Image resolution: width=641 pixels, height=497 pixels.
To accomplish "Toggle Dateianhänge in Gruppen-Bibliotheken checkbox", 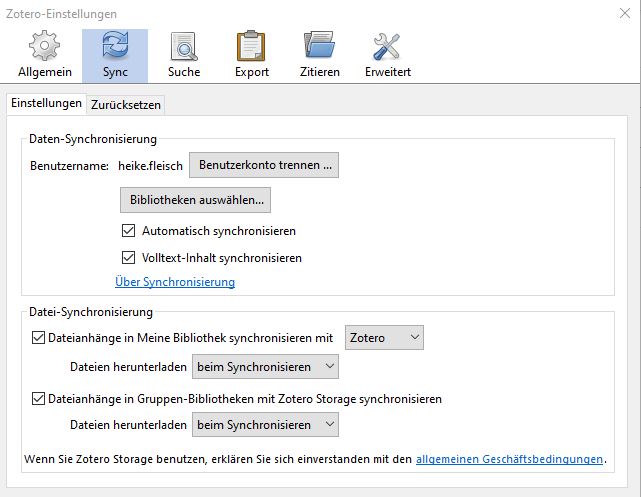I will [x=38, y=398].
